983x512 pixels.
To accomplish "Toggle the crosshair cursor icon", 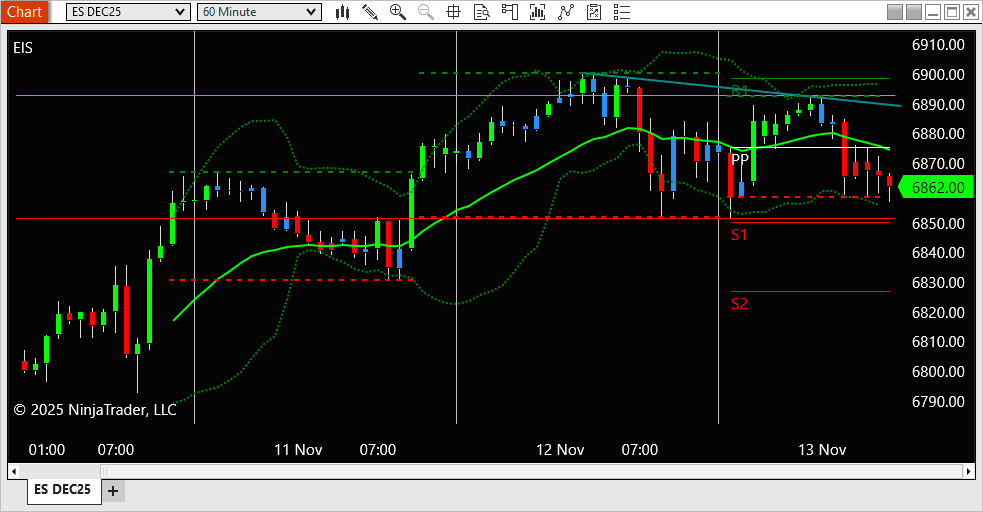I will tap(453, 12).
